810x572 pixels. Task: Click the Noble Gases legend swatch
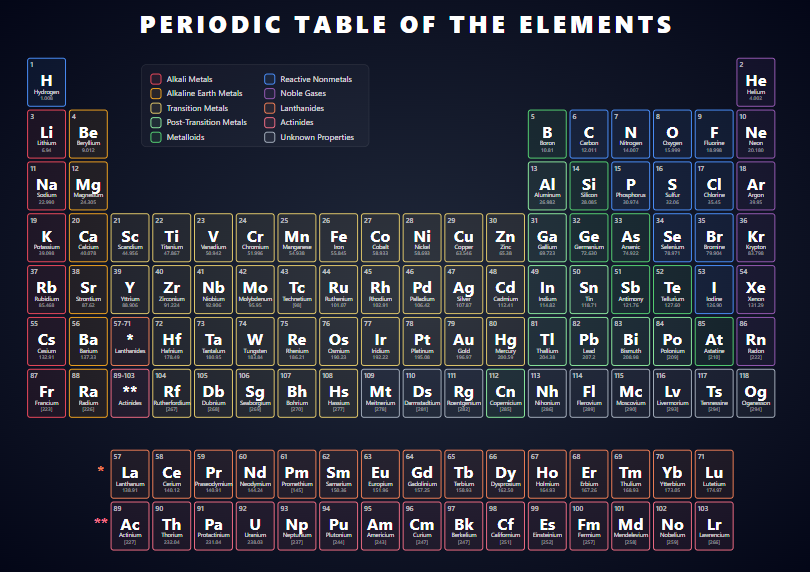tap(270, 94)
